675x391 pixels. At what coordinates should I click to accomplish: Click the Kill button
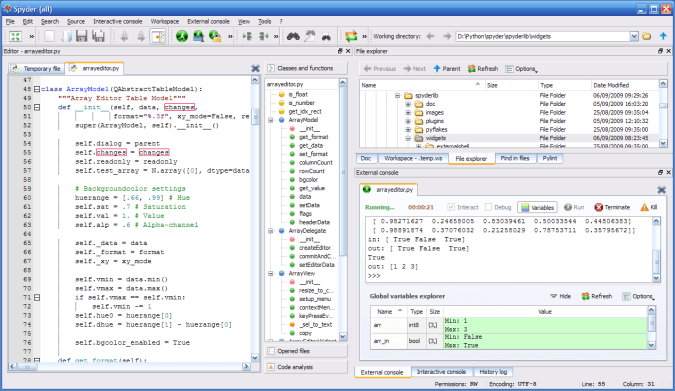649,207
